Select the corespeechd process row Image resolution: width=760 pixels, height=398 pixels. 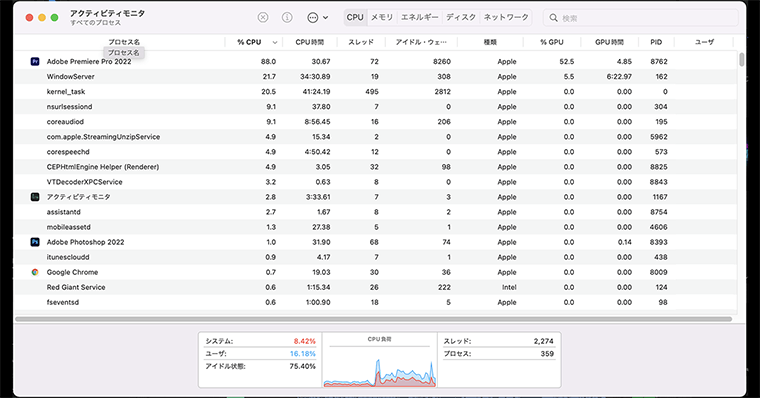coord(376,152)
